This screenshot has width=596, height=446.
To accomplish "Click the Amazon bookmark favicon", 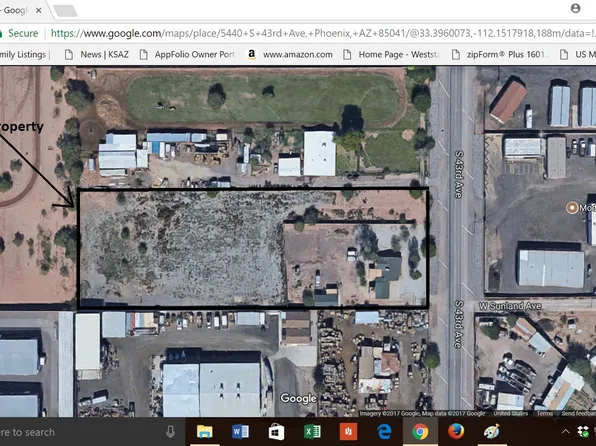I will point(251,55).
